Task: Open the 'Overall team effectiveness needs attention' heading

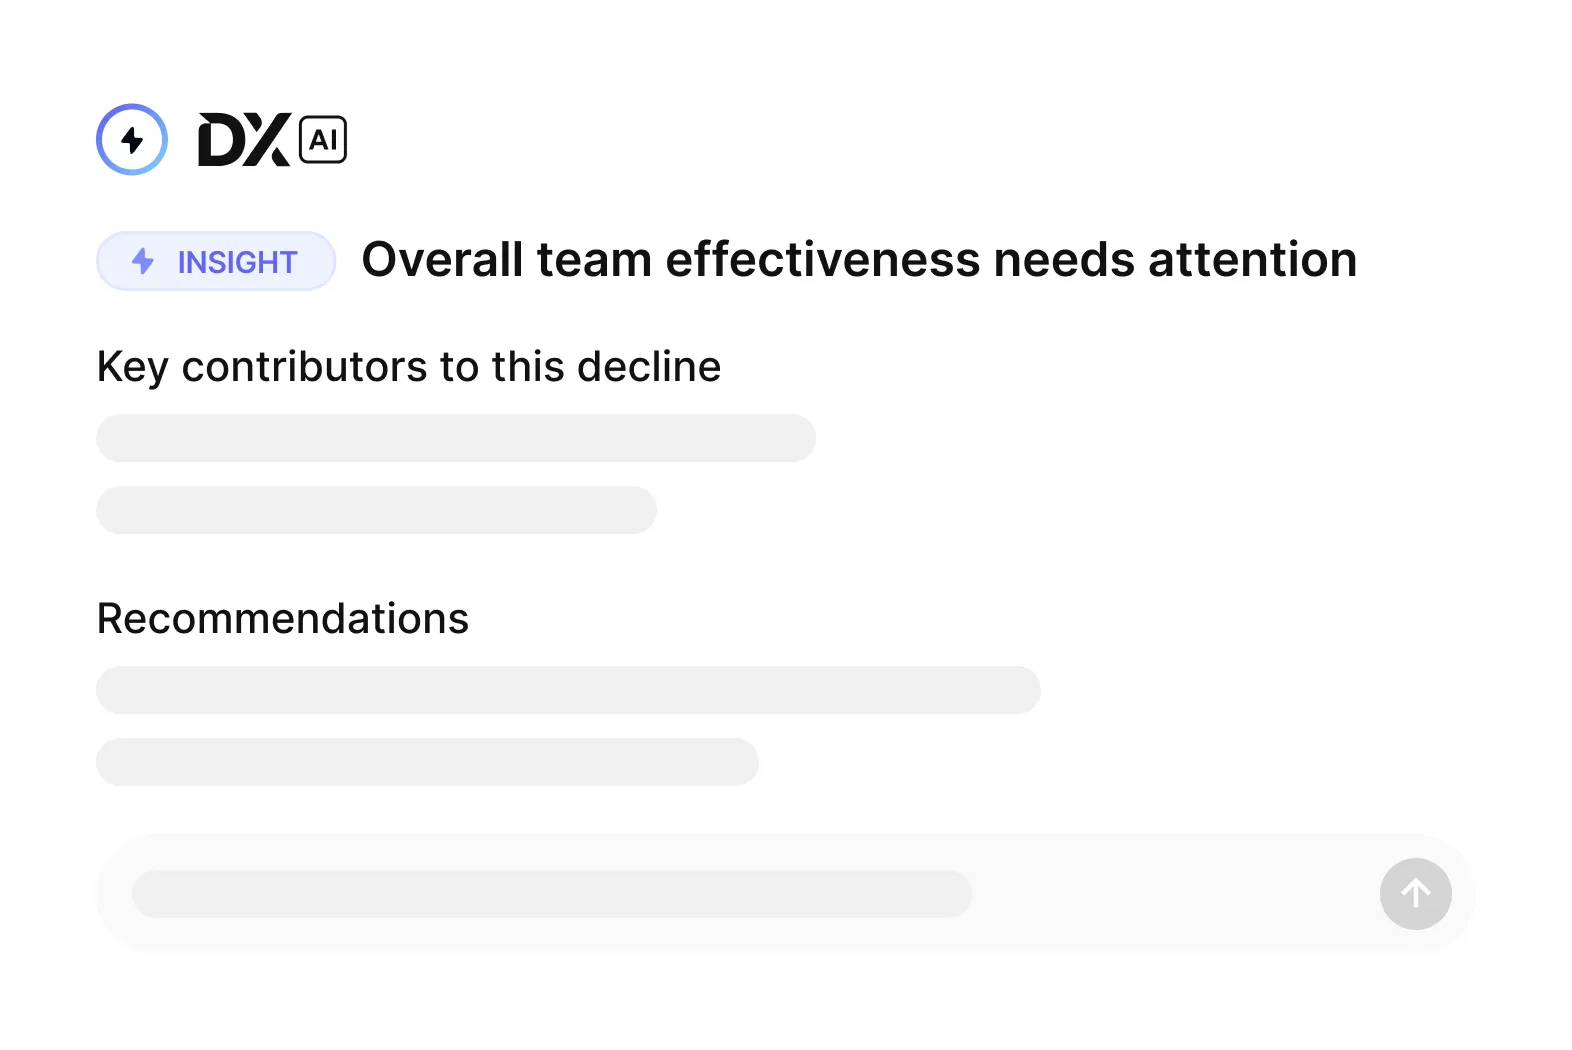Action: click(x=859, y=260)
